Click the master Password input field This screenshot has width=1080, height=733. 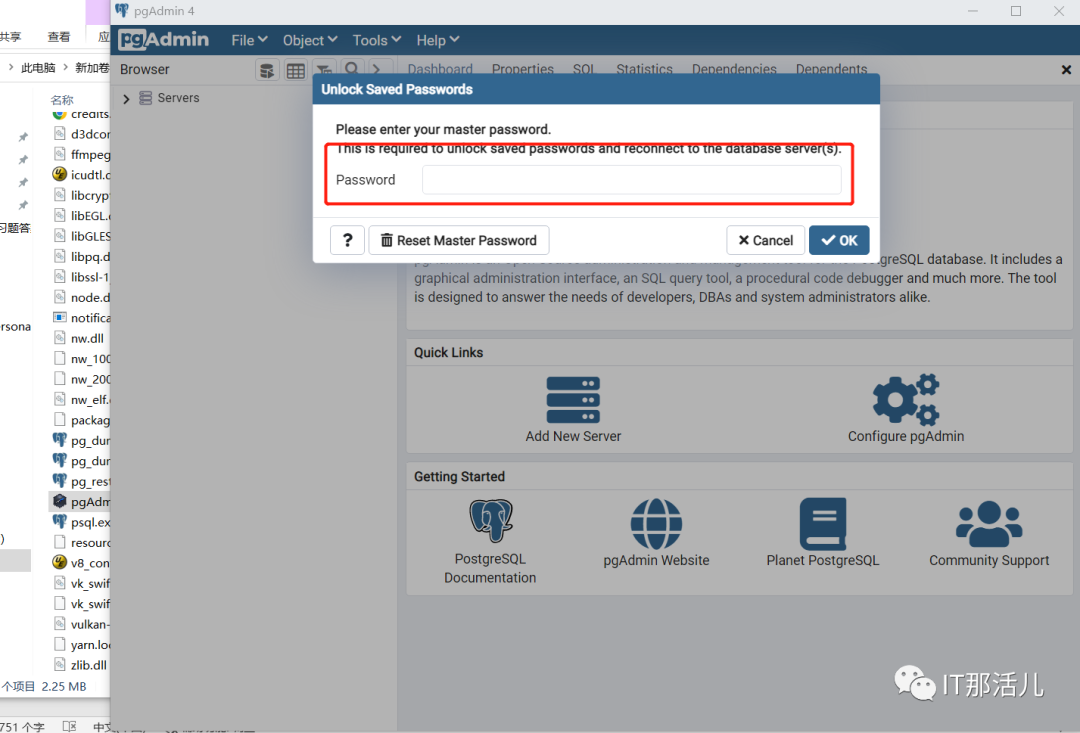coord(631,180)
